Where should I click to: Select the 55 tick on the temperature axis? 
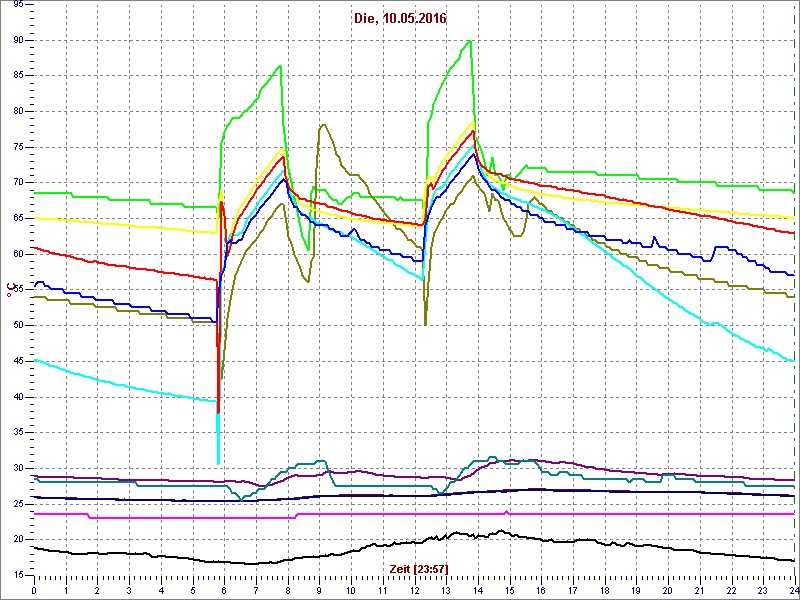tap(17, 290)
